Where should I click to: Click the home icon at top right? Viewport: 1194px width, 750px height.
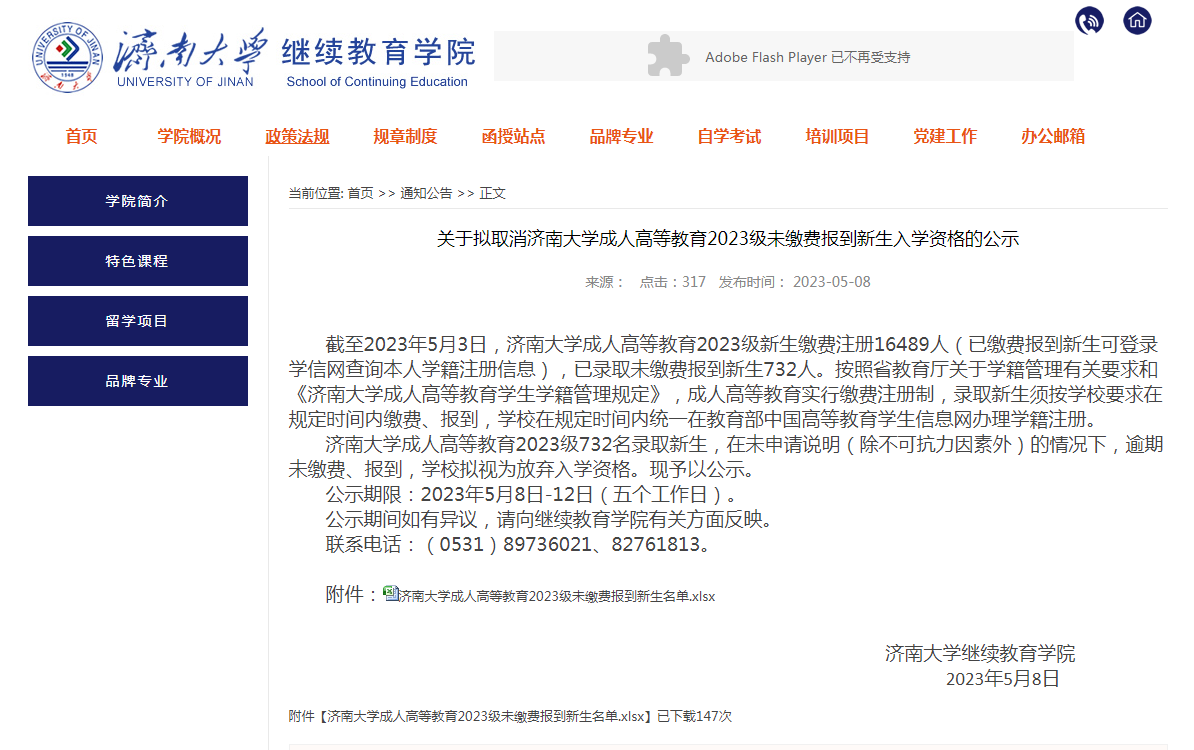click(1137, 20)
